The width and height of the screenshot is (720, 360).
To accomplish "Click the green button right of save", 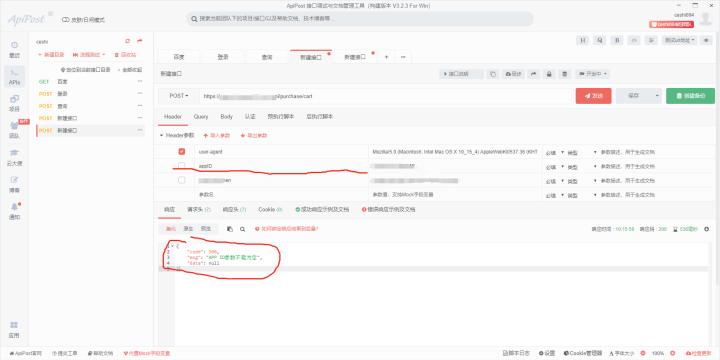I will tap(690, 96).
